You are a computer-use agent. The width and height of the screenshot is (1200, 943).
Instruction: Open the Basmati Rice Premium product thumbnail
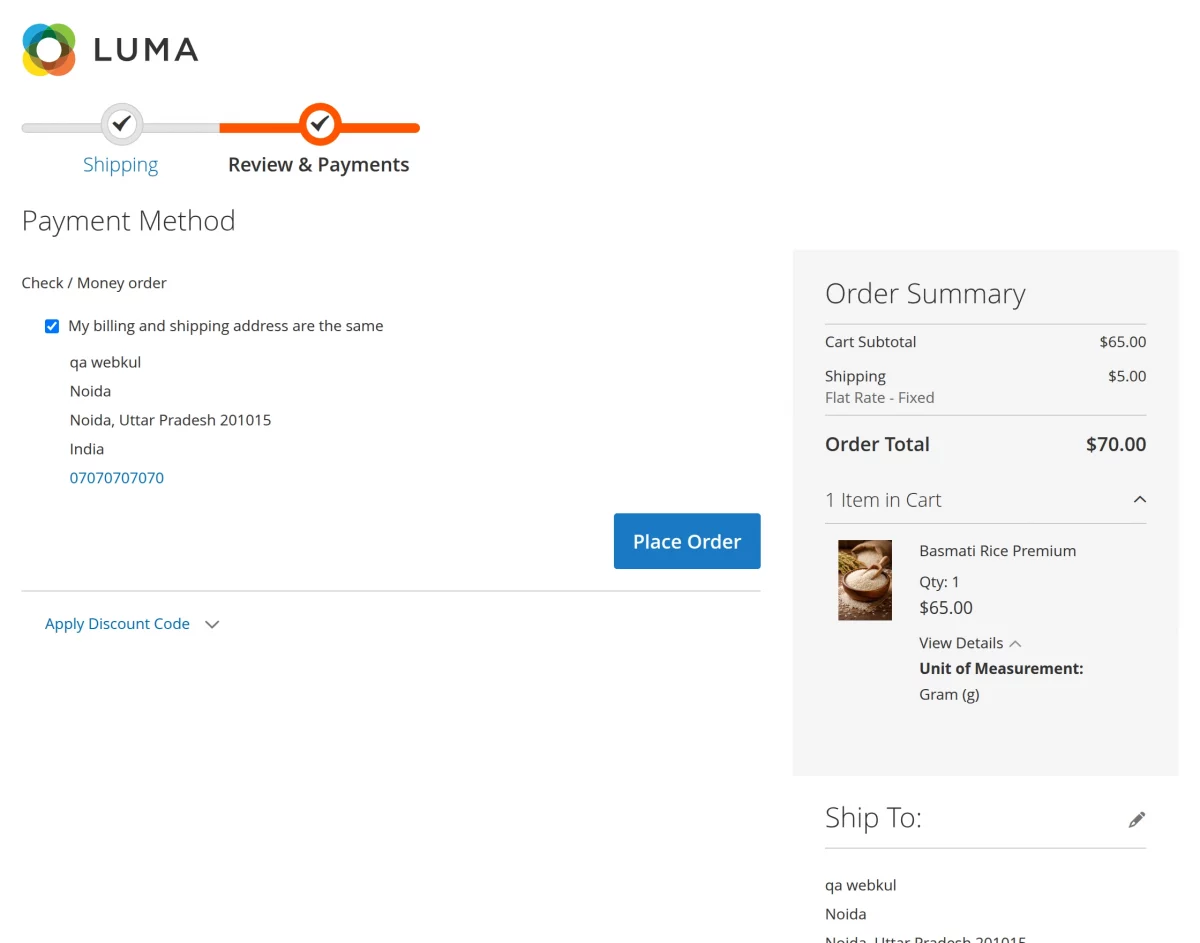pyautogui.click(x=864, y=580)
